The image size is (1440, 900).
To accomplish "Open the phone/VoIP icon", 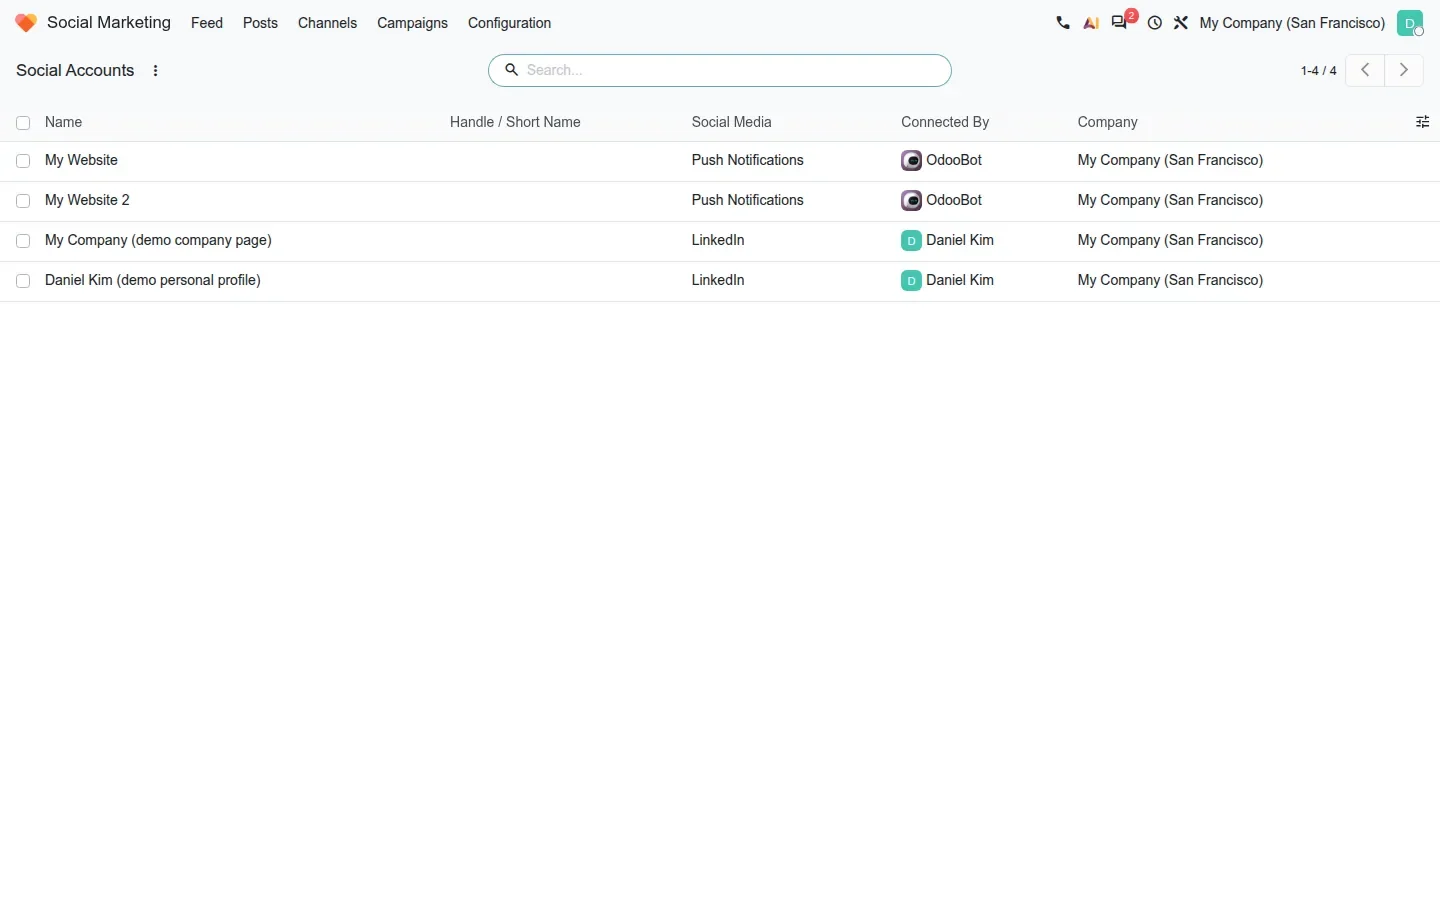I will coord(1063,23).
